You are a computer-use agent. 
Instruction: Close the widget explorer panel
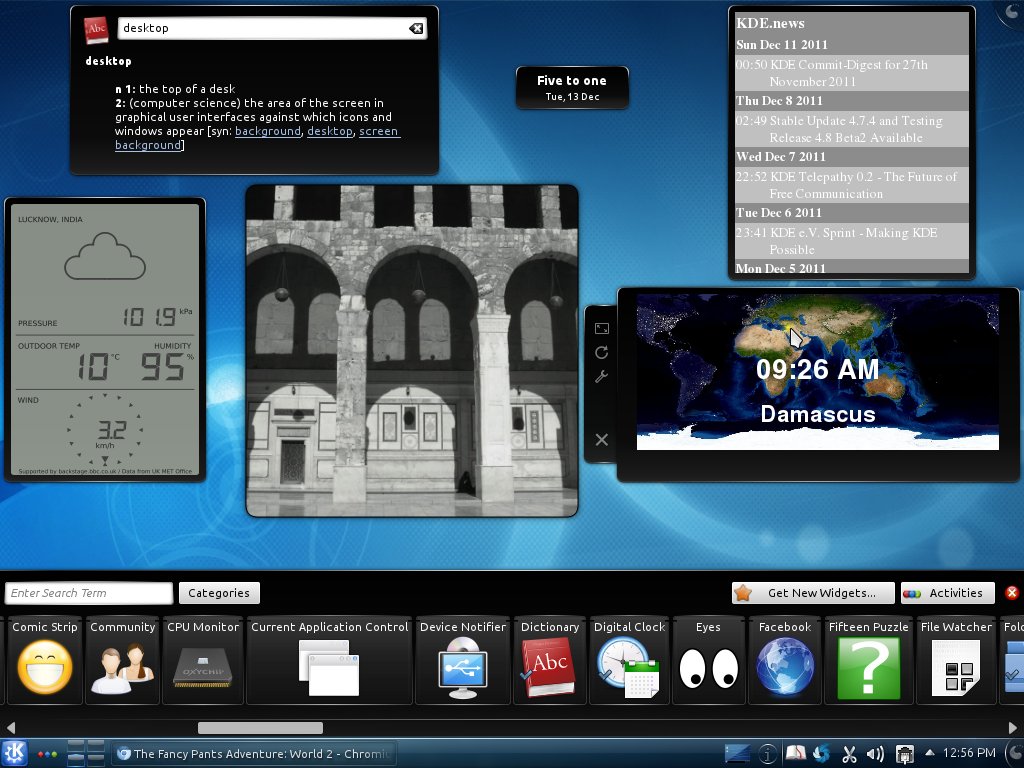pos(1012,592)
